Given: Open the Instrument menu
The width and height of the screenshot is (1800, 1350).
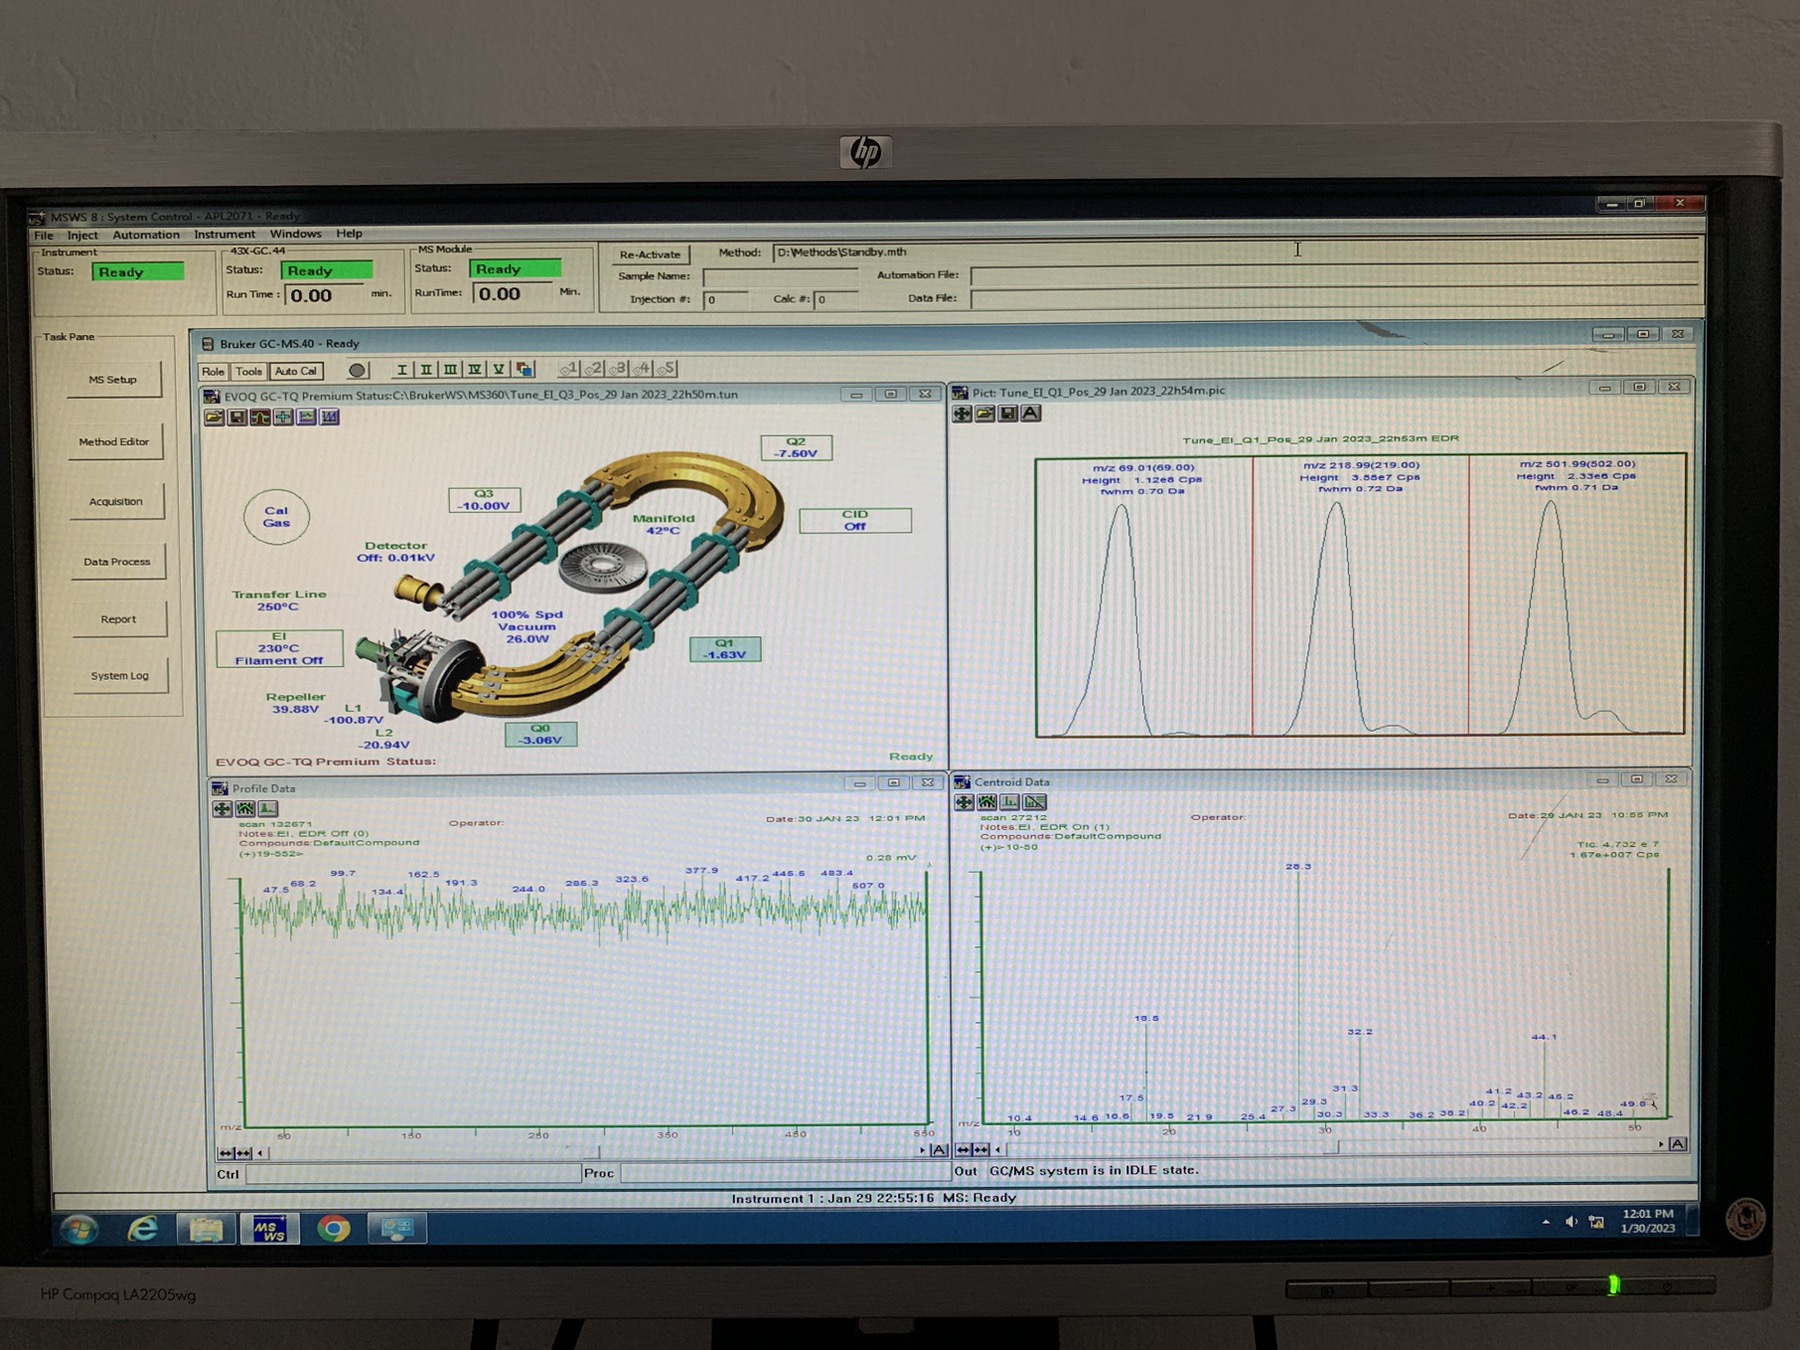Looking at the screenshot, I should tap(224, 234).
